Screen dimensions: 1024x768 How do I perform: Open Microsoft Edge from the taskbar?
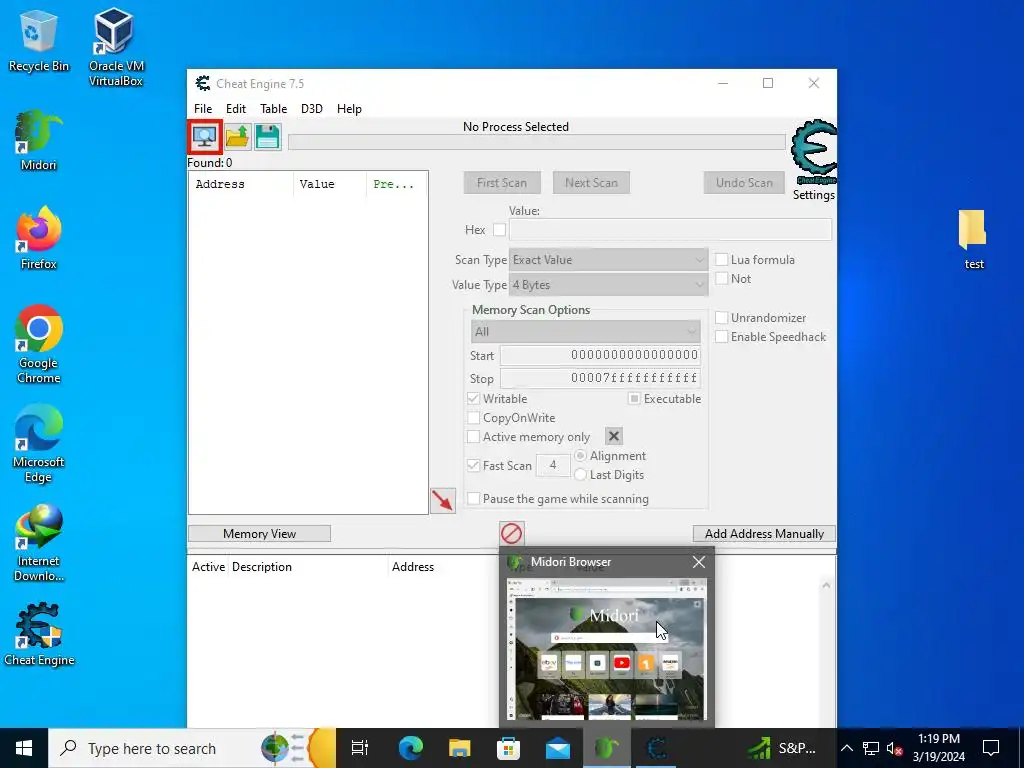point(411,748)
